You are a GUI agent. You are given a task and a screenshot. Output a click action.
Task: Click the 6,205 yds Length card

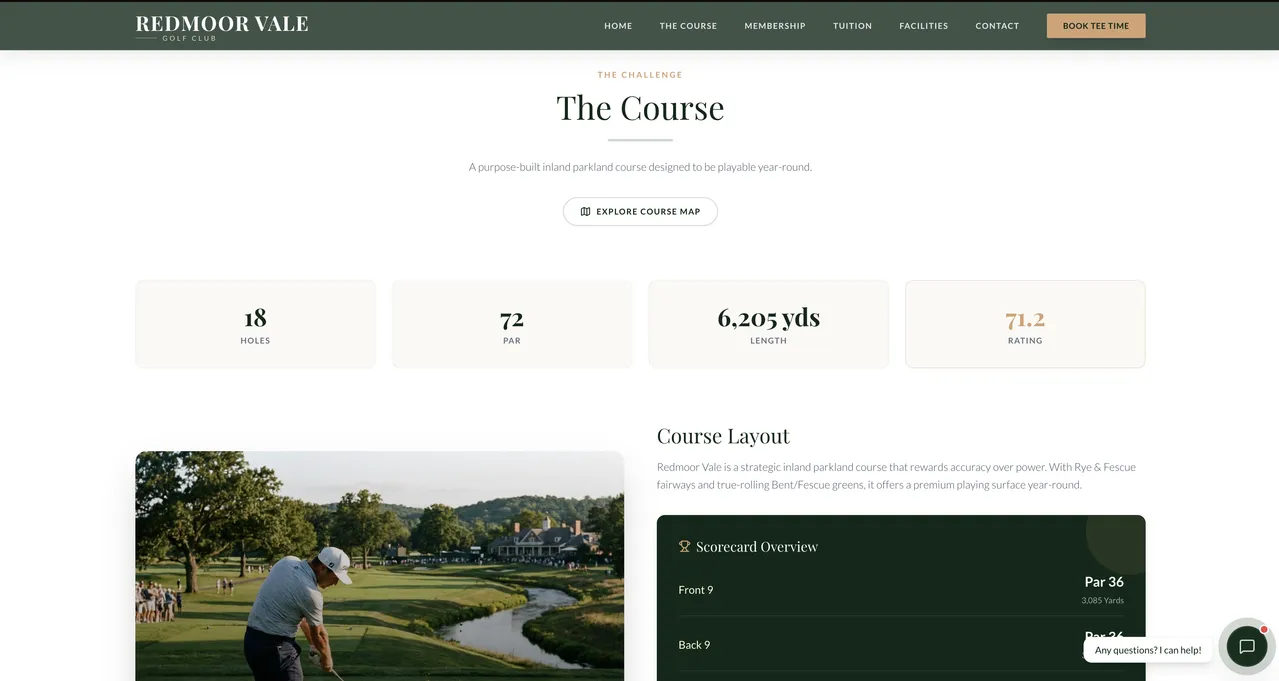[768, 324]
